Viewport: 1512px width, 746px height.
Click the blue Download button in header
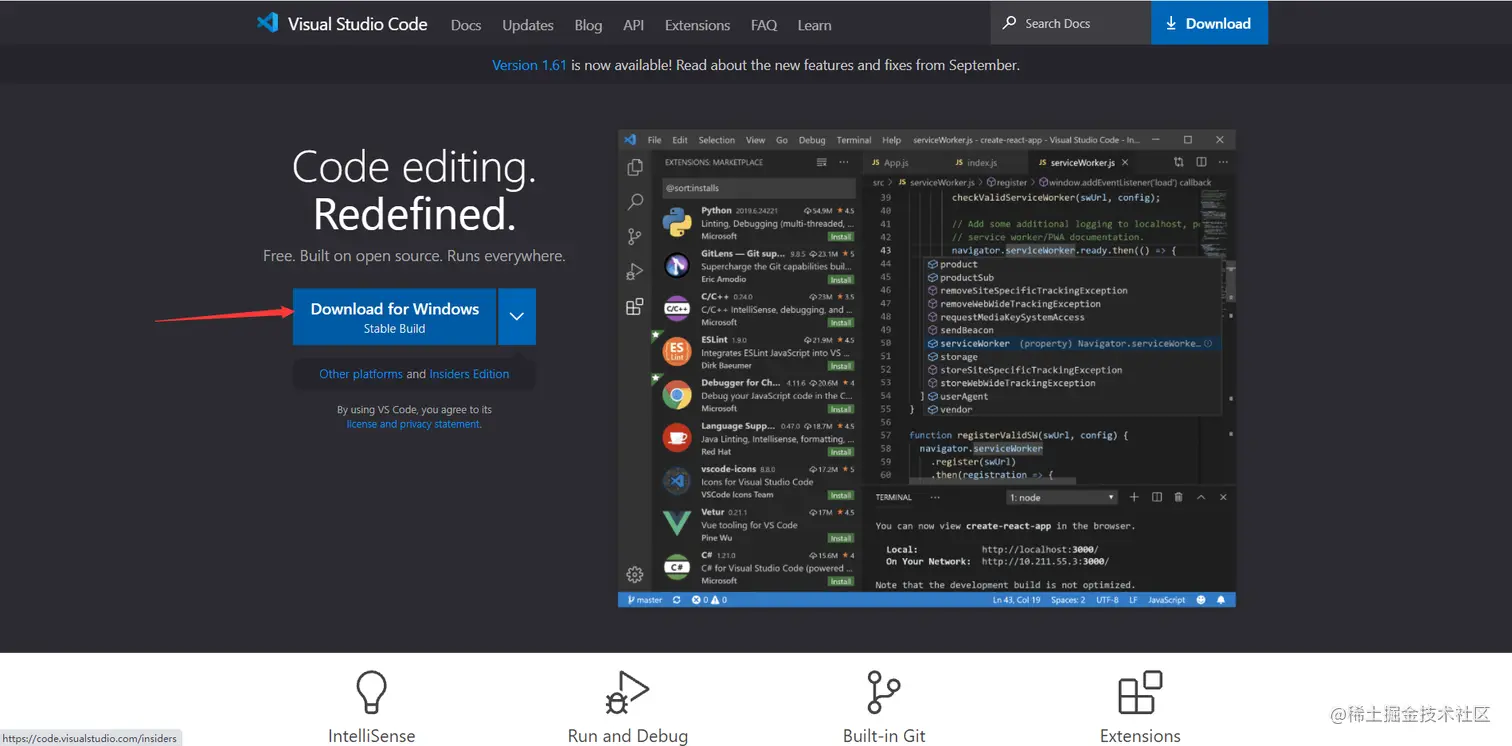[x=1209, y=23]
